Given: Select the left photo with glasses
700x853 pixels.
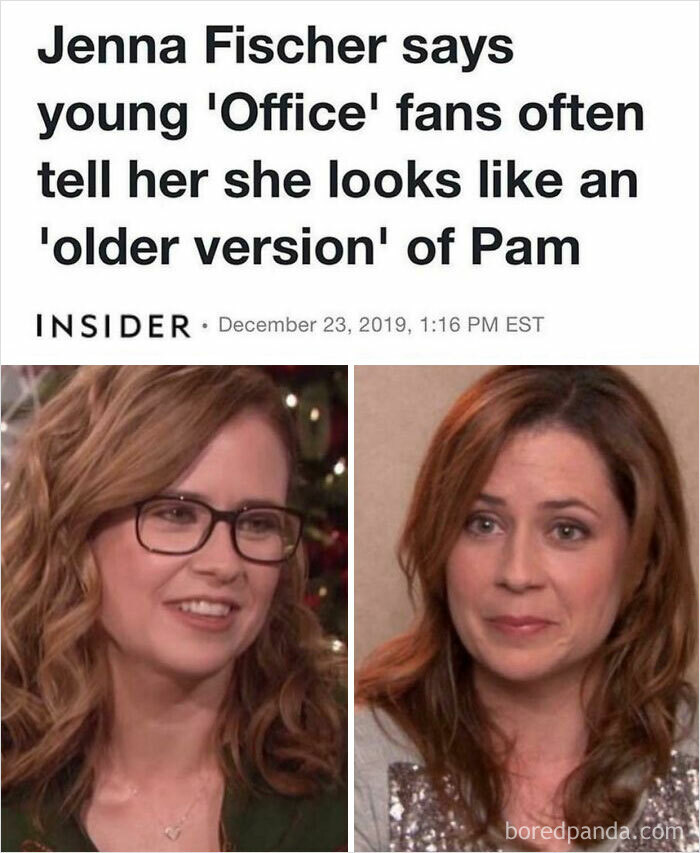Looking at the screenshot, I should [174, 608].
